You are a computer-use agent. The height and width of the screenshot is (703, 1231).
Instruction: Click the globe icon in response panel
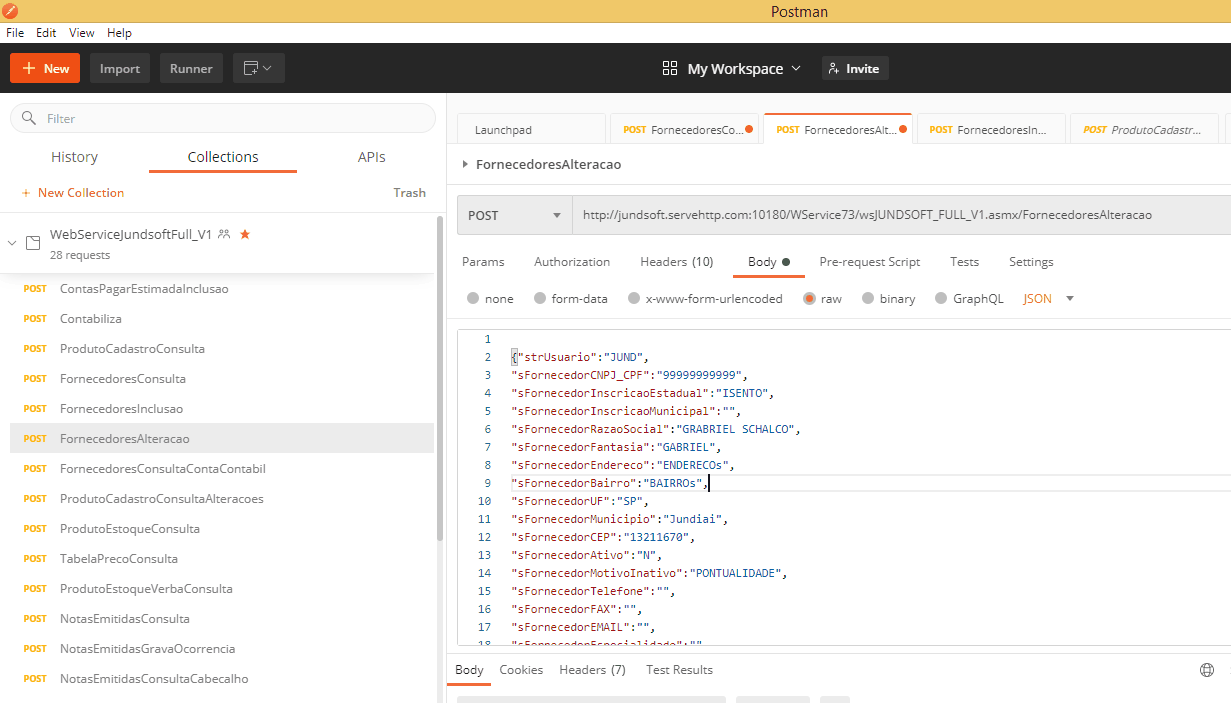click(1207, 670)
